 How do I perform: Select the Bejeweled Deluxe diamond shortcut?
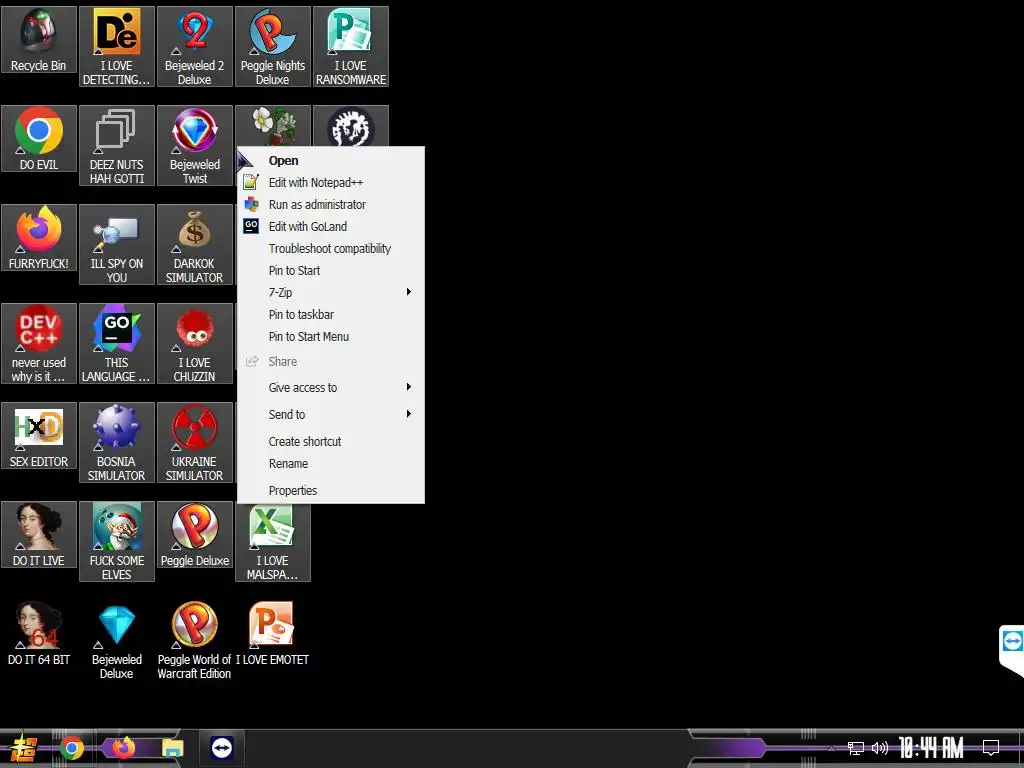[x=116, y=641]
